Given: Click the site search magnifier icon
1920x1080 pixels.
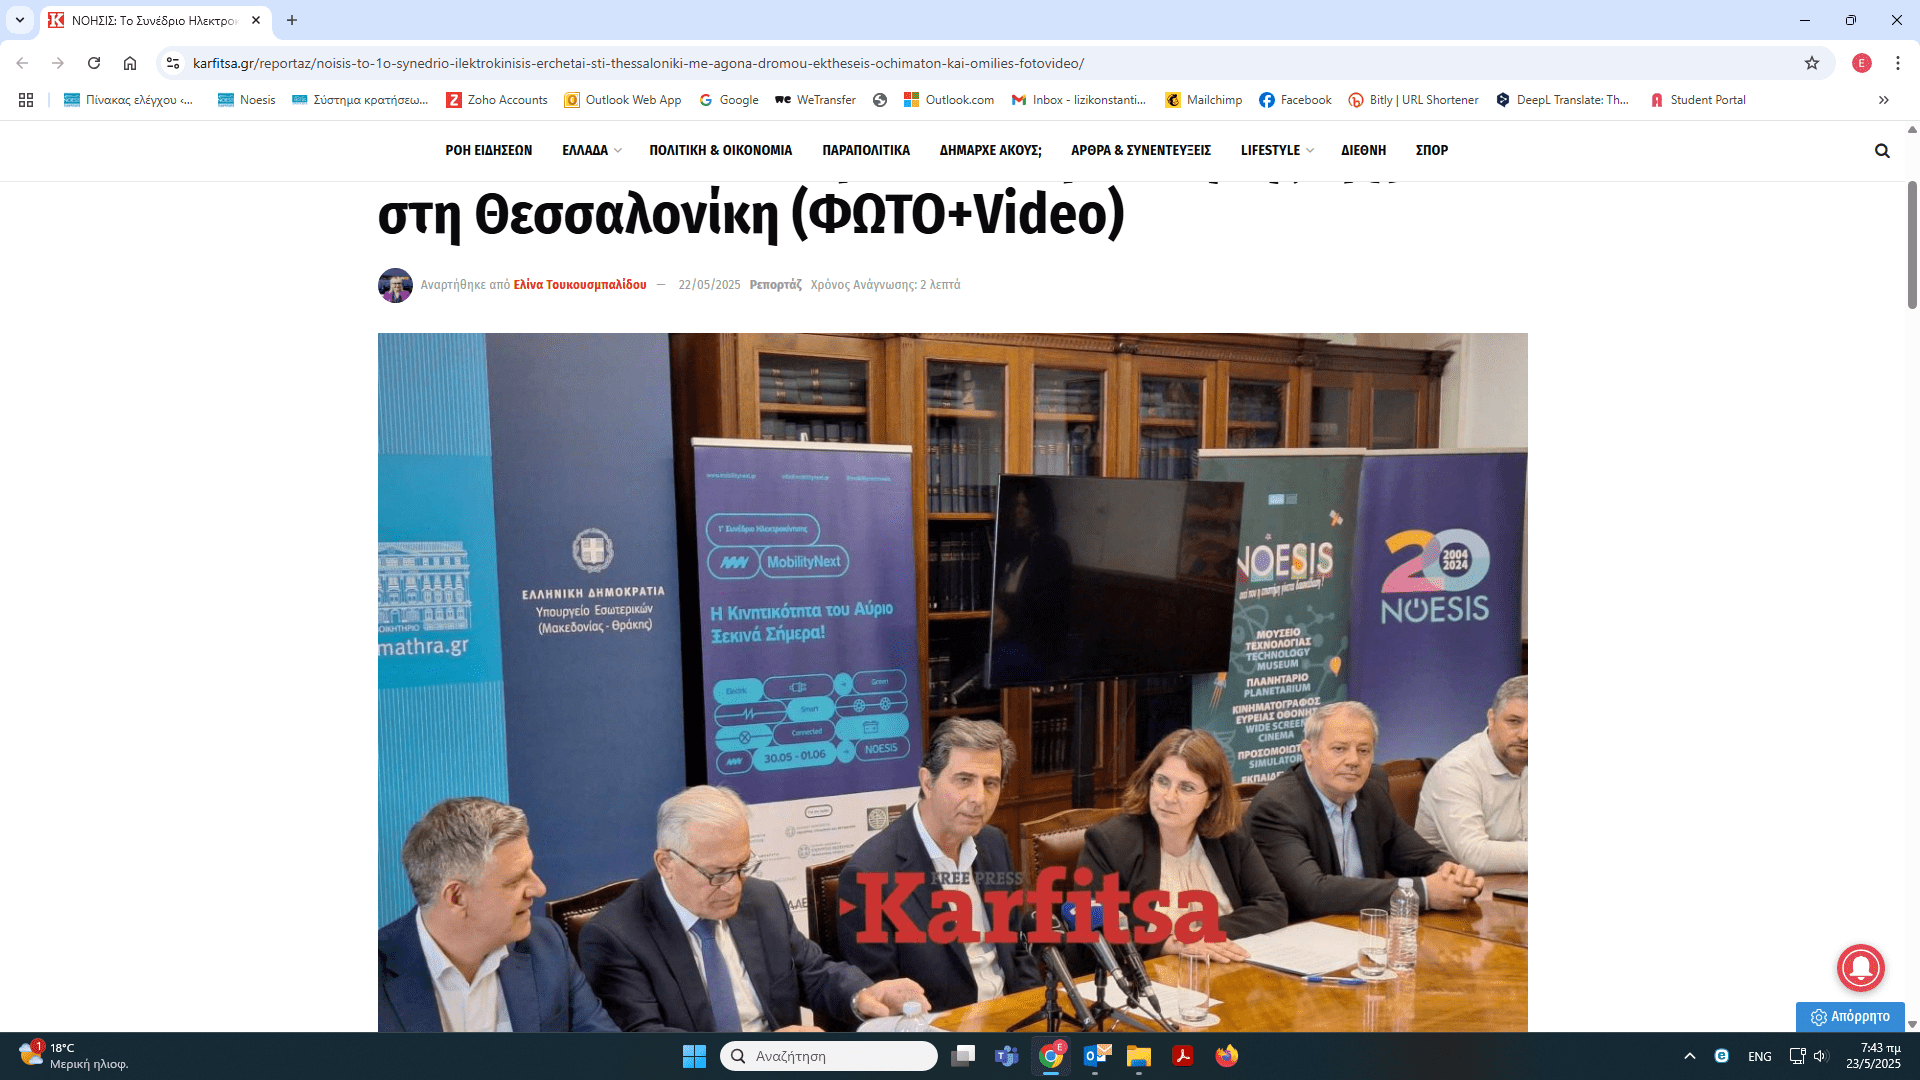Looking at the screenshot, I should 1882,151.
